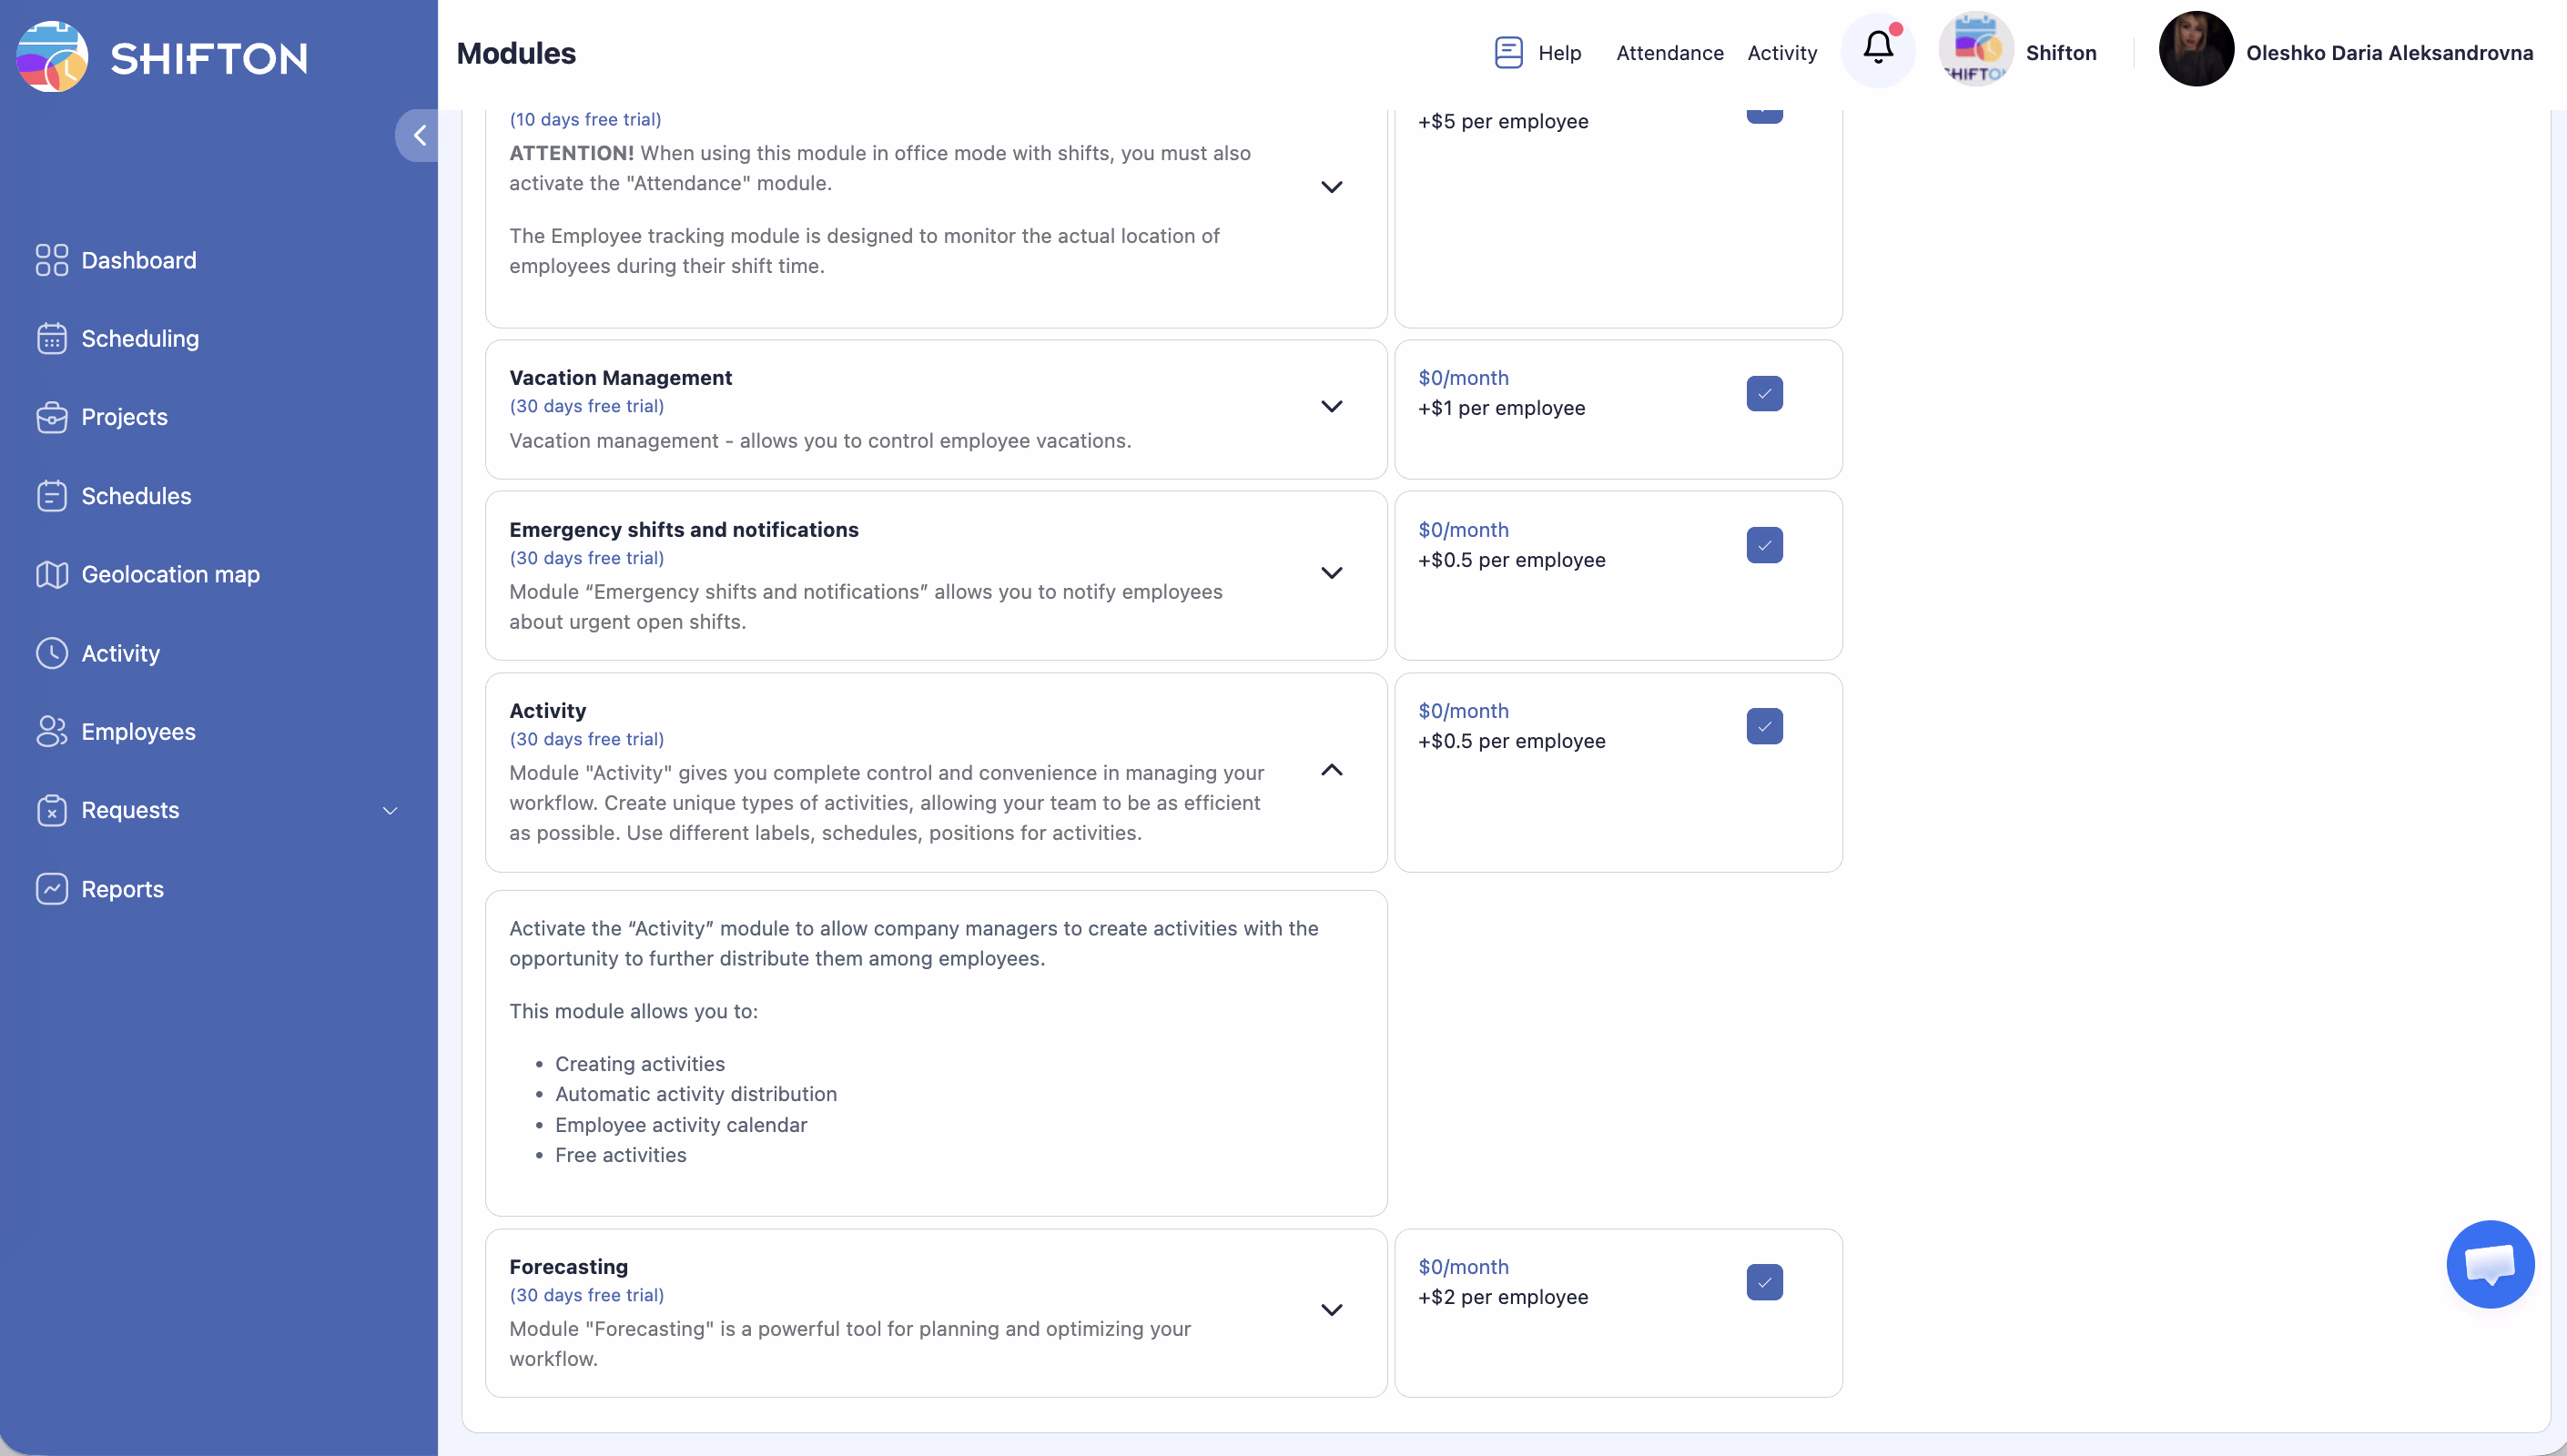Collapse the sidebar with arrow button
The width and height of the screenshot is (2567, 1456).
419,135
